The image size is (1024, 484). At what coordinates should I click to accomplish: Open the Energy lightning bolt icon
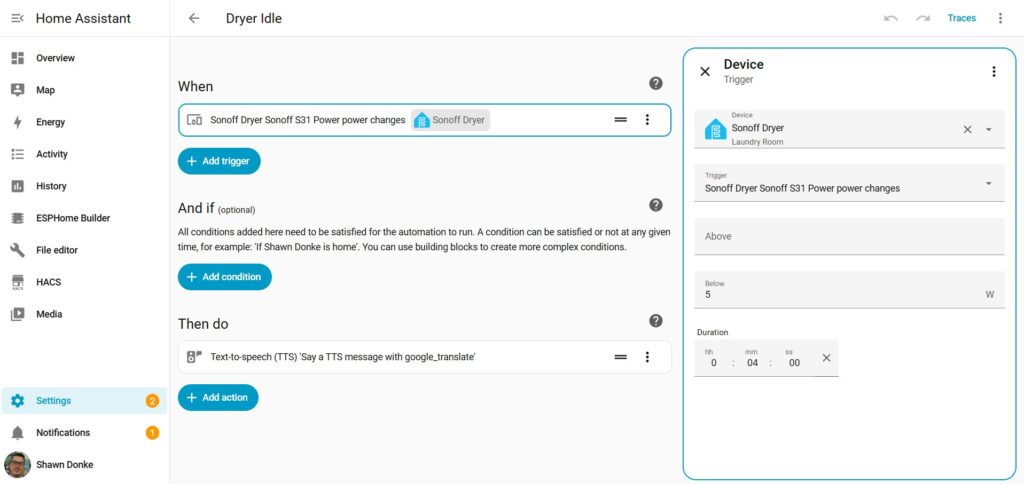coord(18,122)
